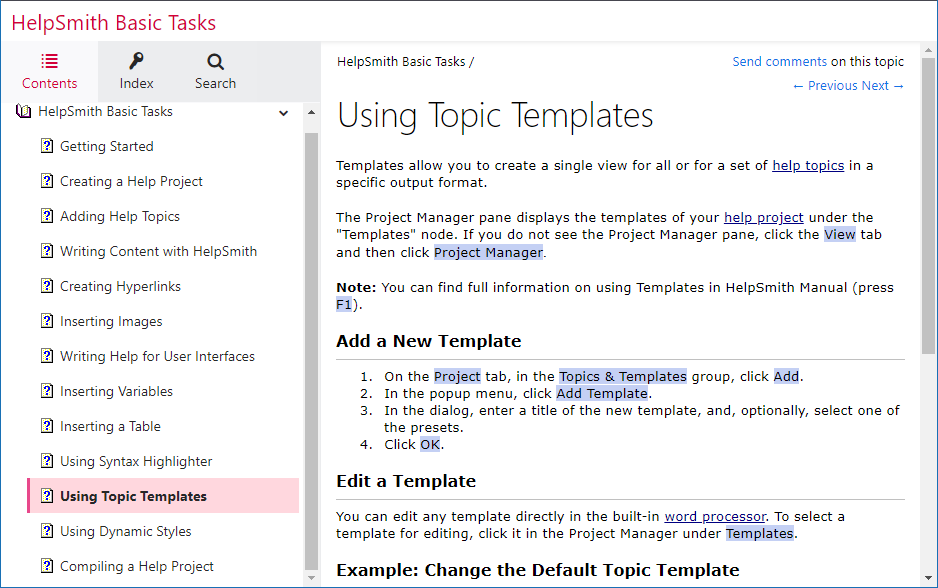938x588 pixels.
Task: Click the contents pane scrollbar thumb
Action: click(311, 352)
